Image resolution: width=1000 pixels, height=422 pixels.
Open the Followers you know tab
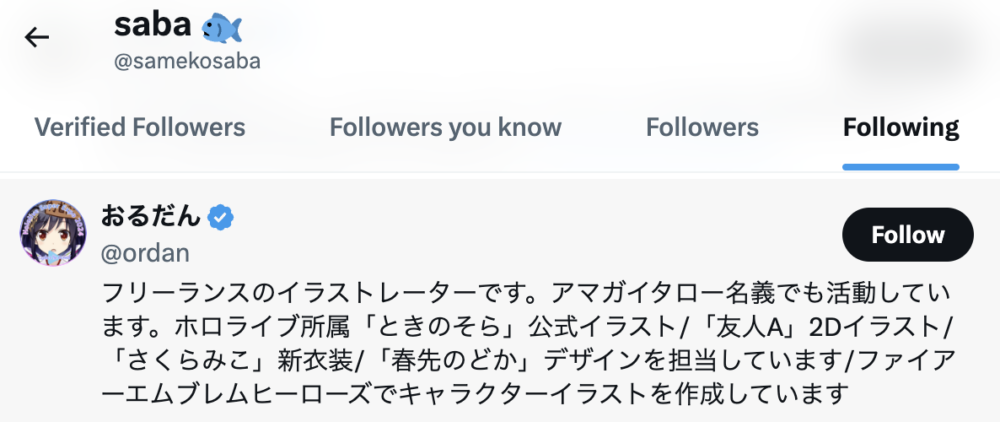pos(445,128)
